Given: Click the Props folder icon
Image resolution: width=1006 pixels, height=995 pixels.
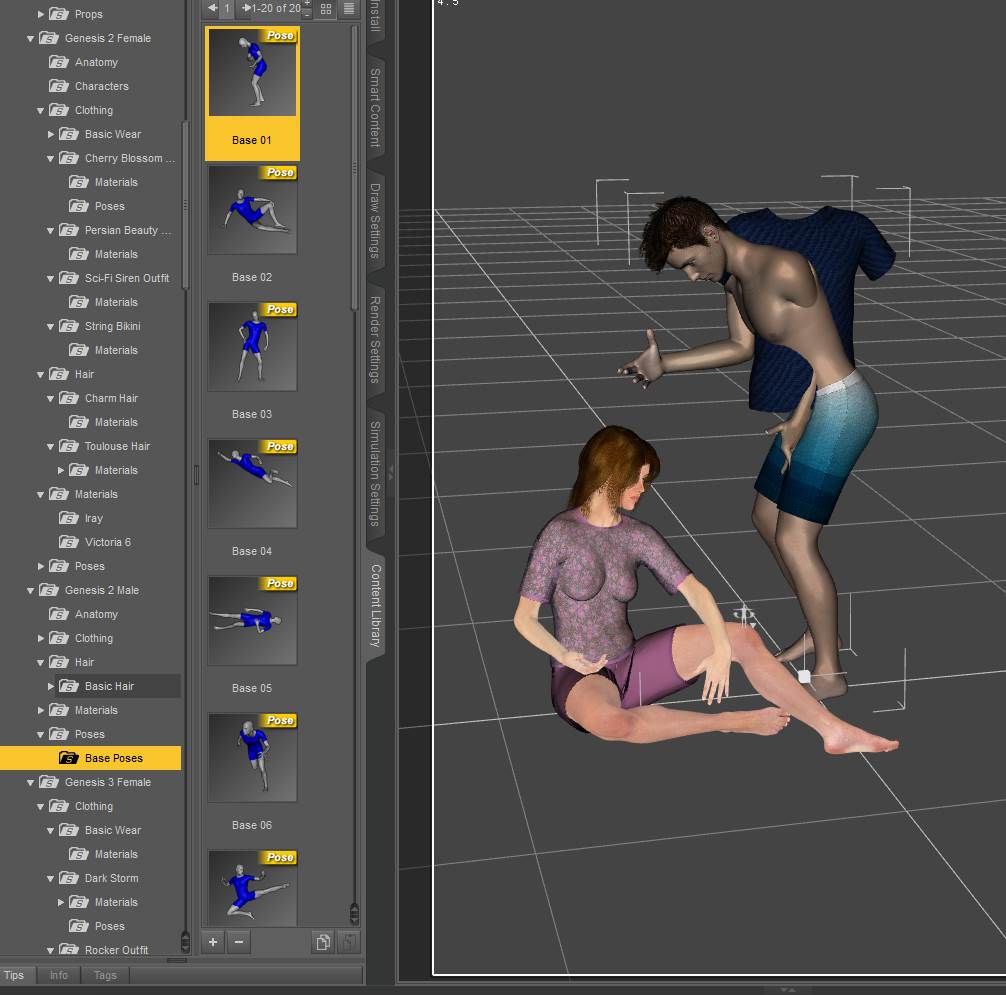Looking at the screenshot, I should pos(59,14).
